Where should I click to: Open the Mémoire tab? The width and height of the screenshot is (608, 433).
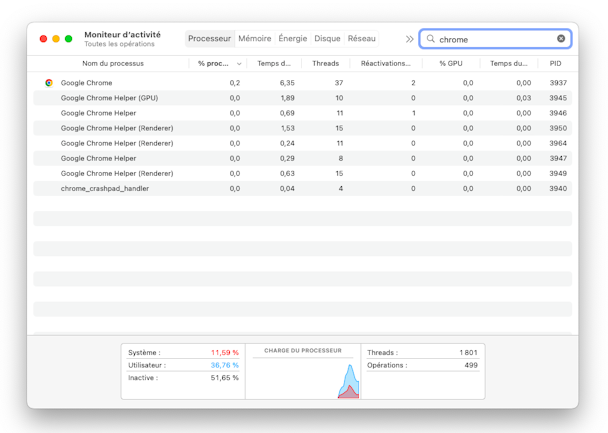[x=255, y=39]
